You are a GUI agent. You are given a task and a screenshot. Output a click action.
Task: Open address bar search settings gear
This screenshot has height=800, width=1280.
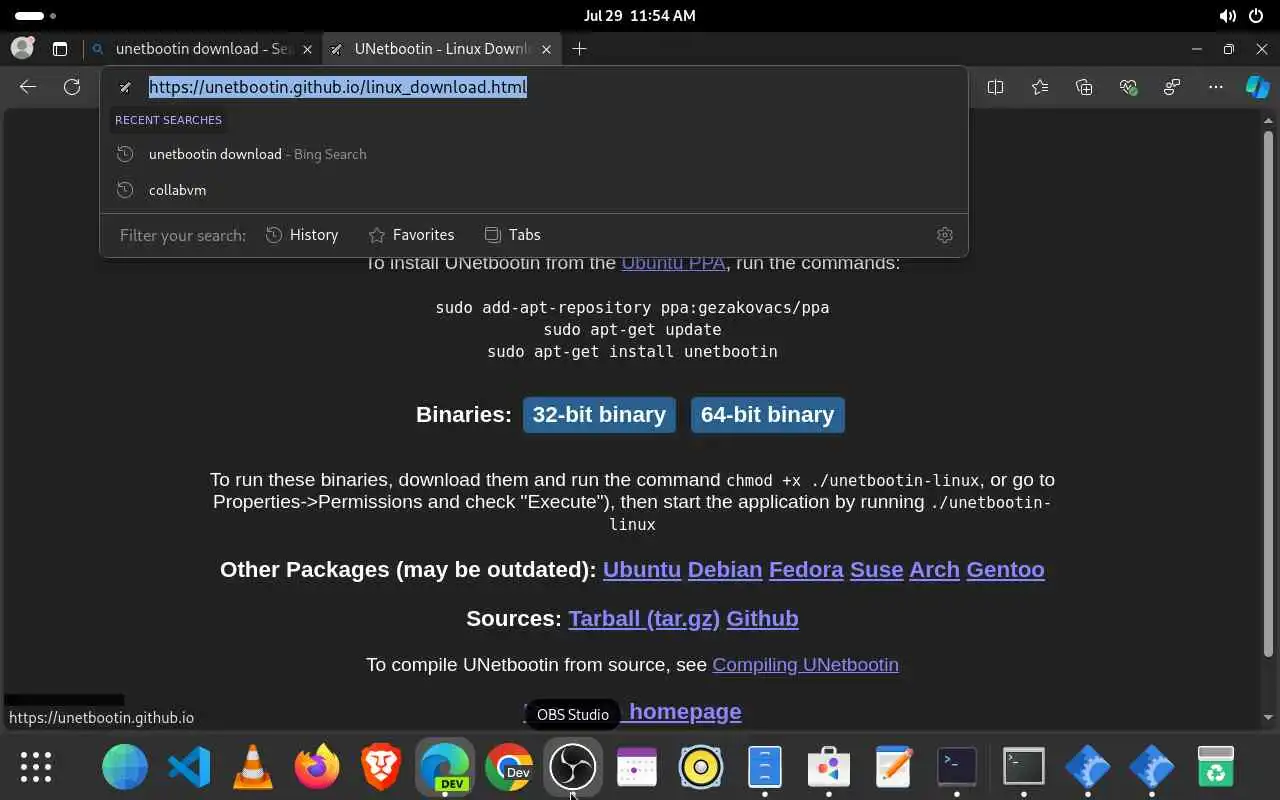click(945, 235)
